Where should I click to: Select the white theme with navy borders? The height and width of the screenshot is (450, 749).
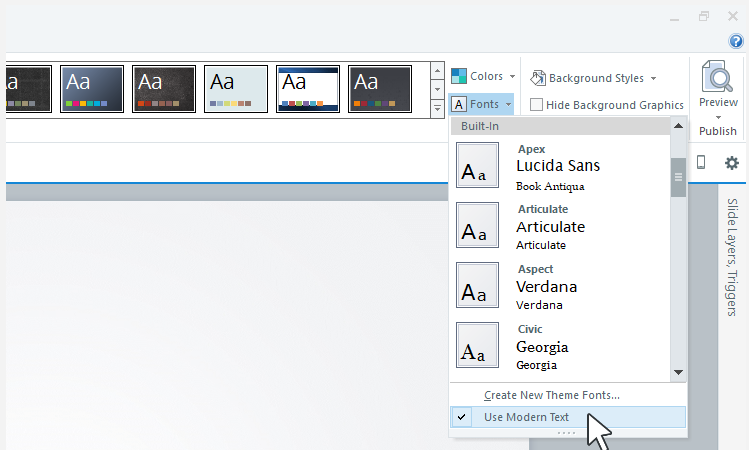[308, 89]
